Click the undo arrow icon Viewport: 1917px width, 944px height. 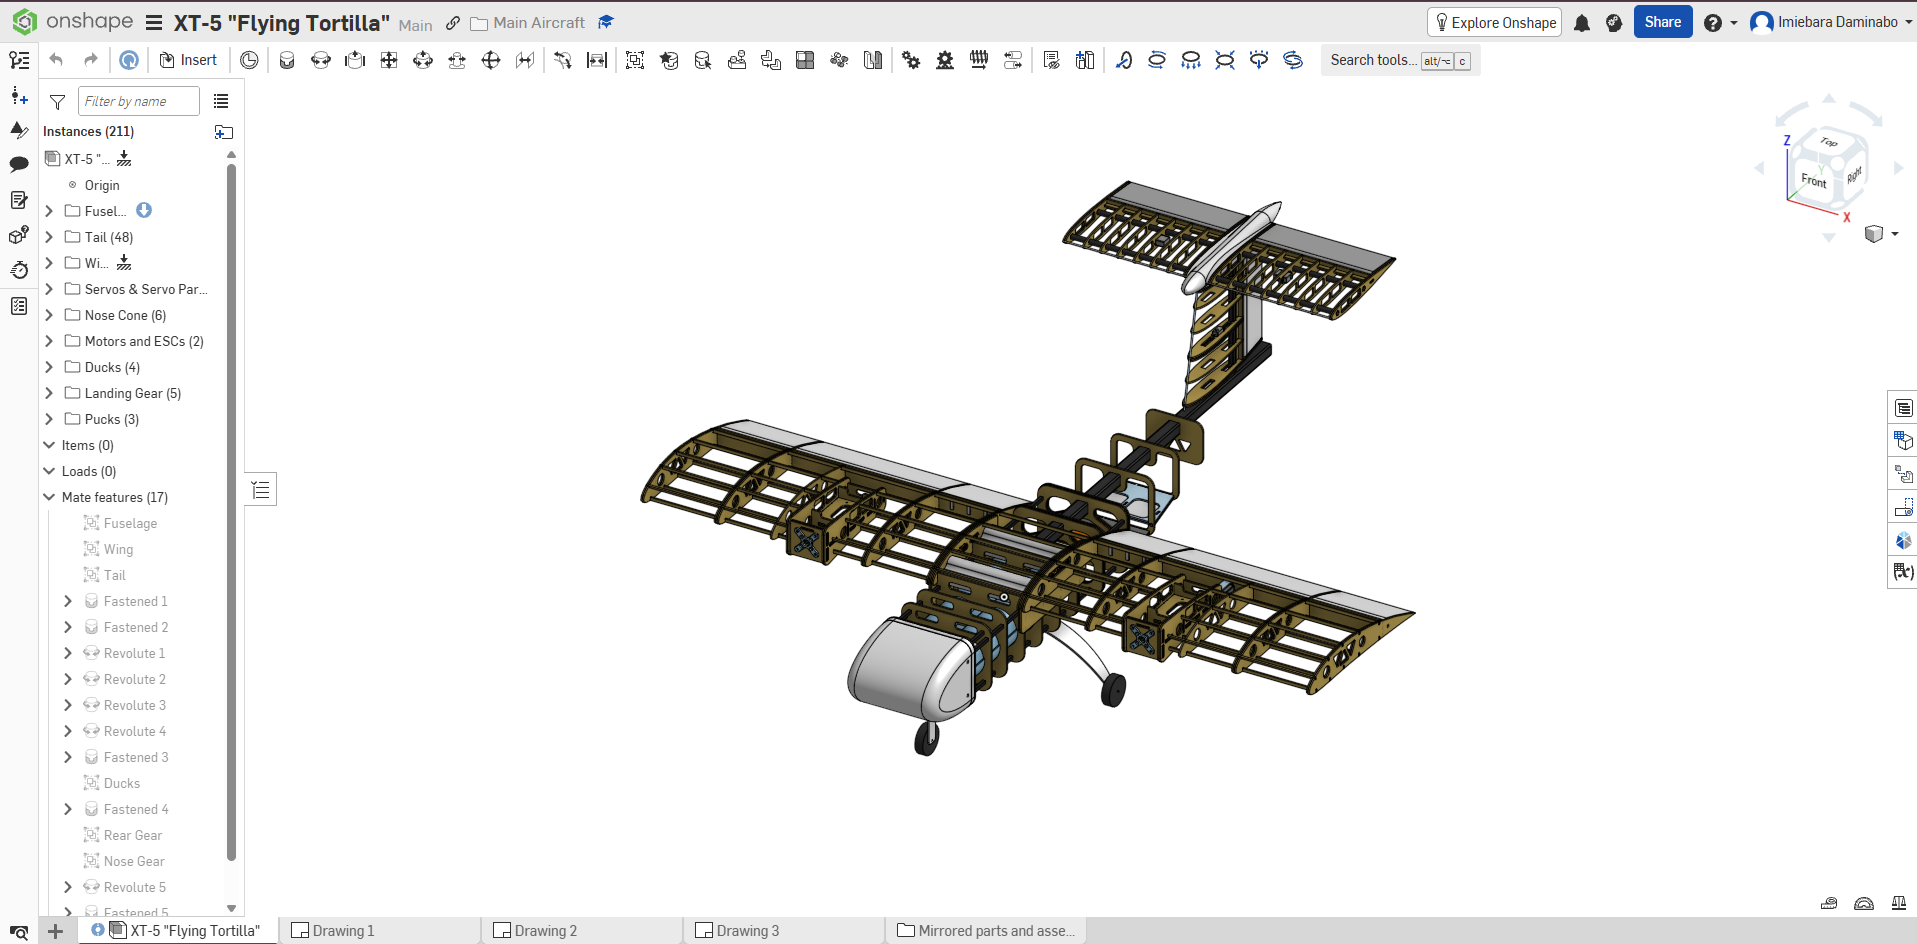click(56, 60)
